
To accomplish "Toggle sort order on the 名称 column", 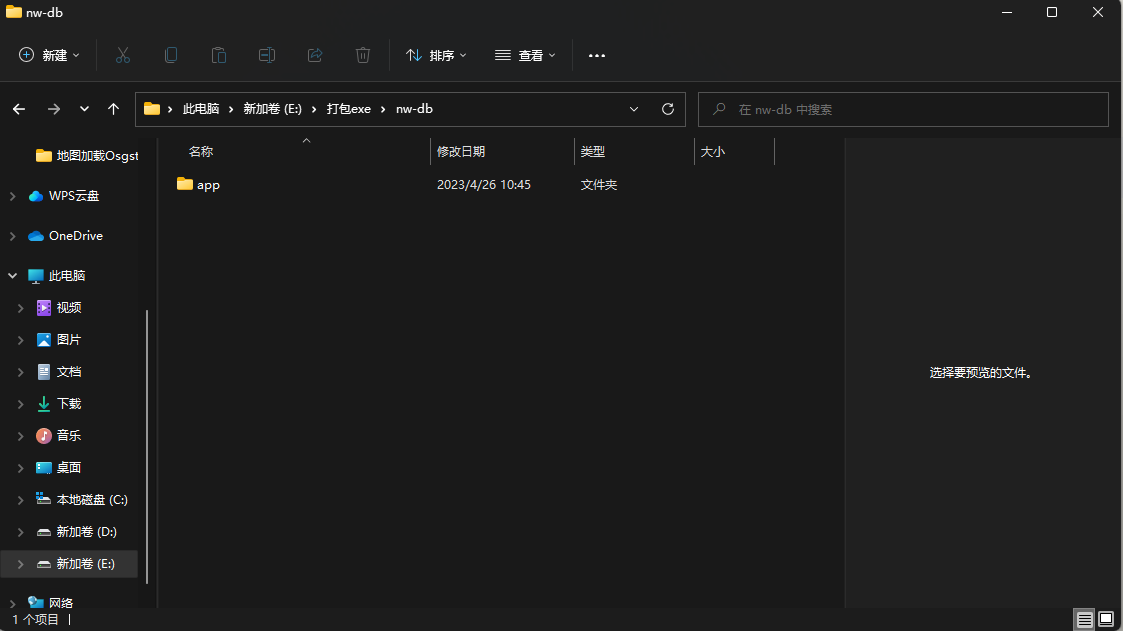I will click(201, 150).
